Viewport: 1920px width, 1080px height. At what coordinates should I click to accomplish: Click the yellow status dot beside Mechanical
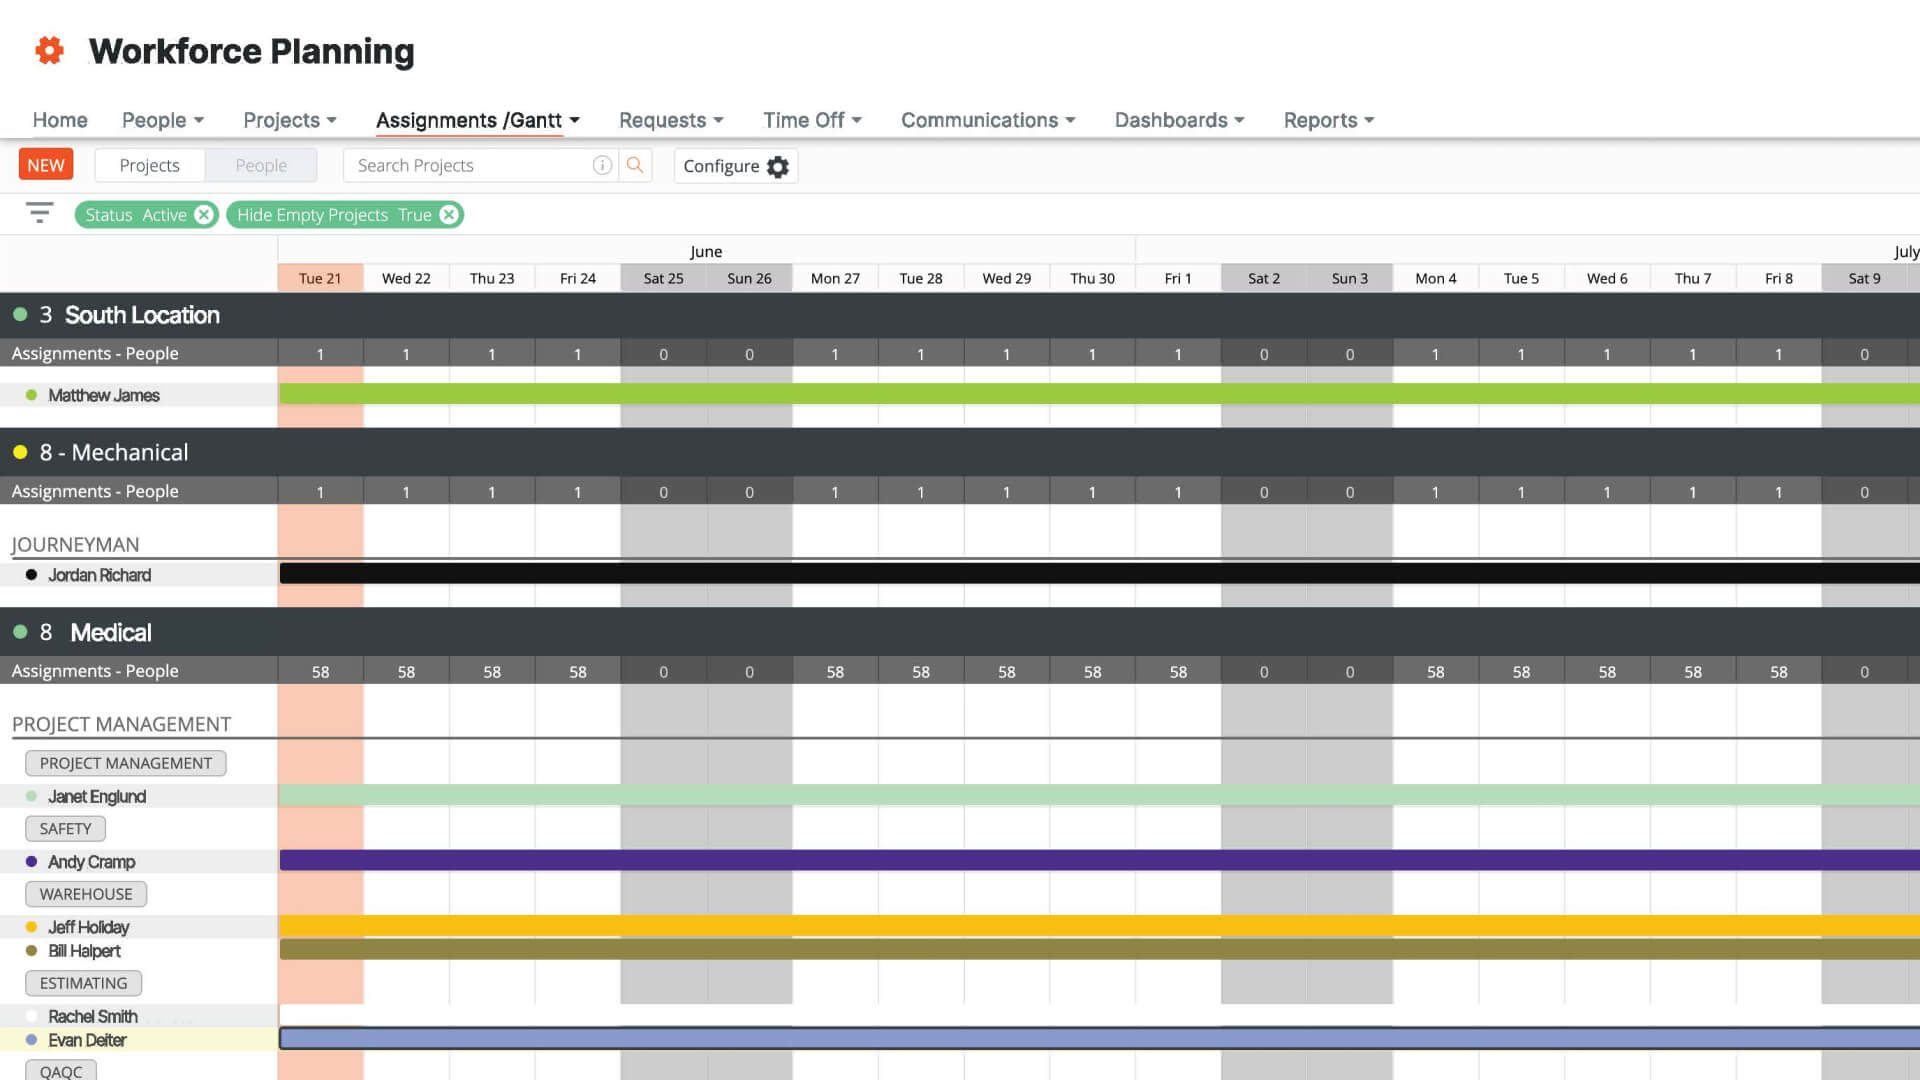click(x=21, y=452)
